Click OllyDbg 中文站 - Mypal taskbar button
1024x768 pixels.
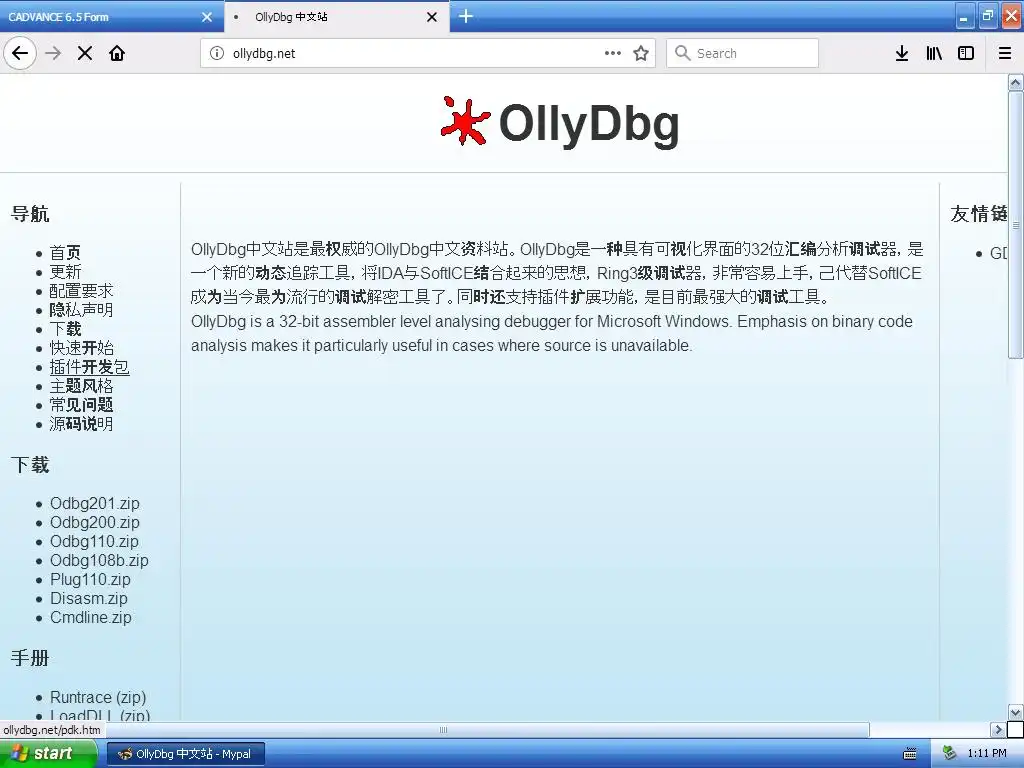185,754
